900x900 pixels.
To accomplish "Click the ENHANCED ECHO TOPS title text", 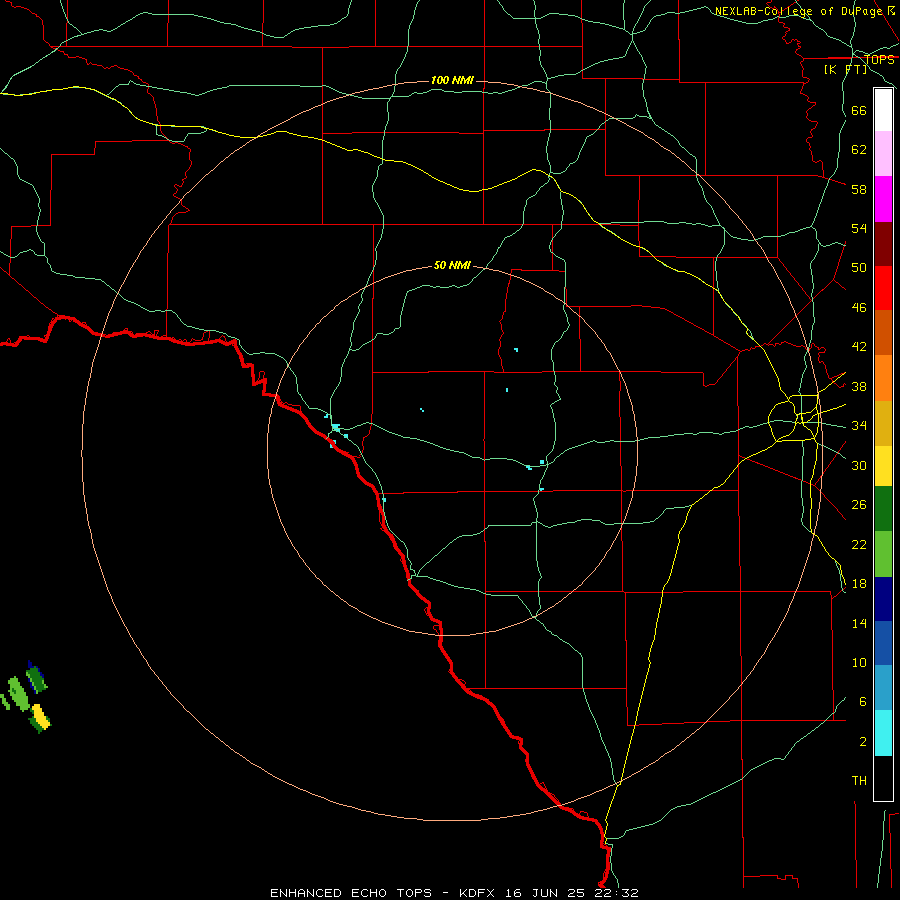I will 350,893.
